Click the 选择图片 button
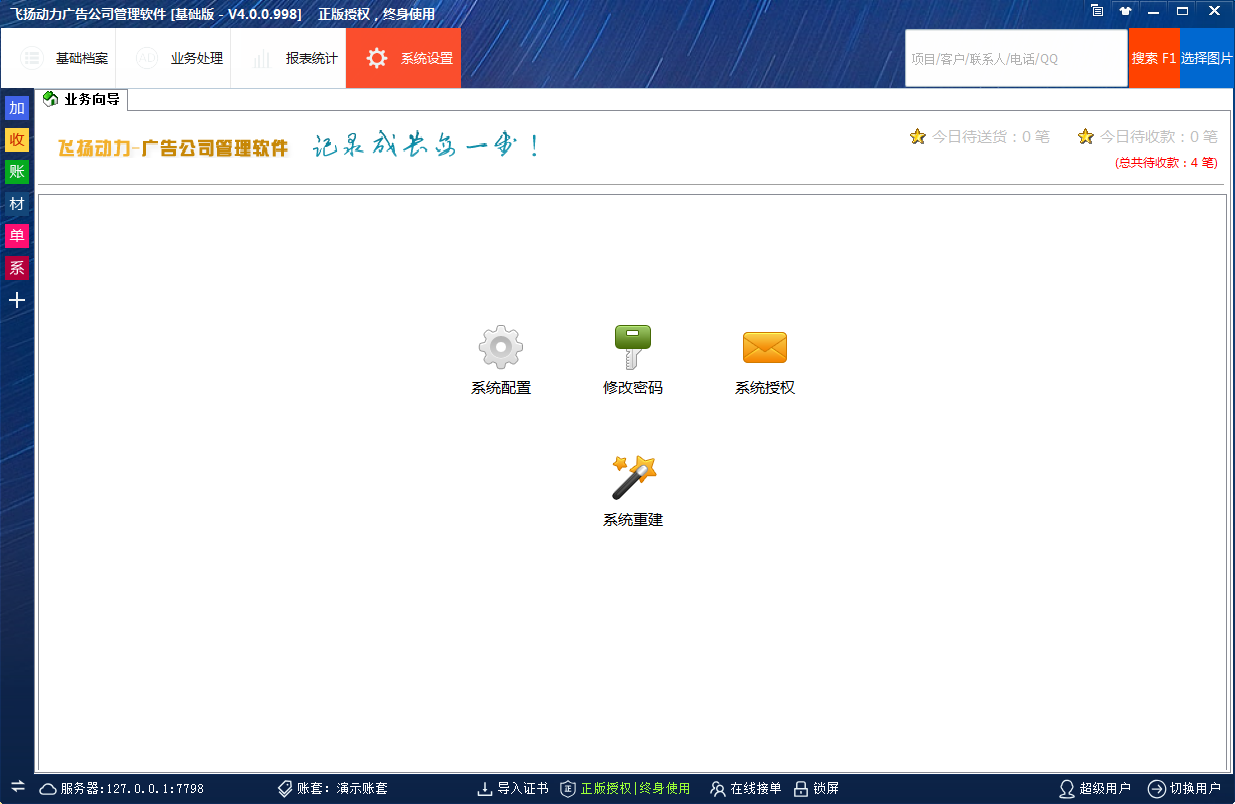 1207,58
